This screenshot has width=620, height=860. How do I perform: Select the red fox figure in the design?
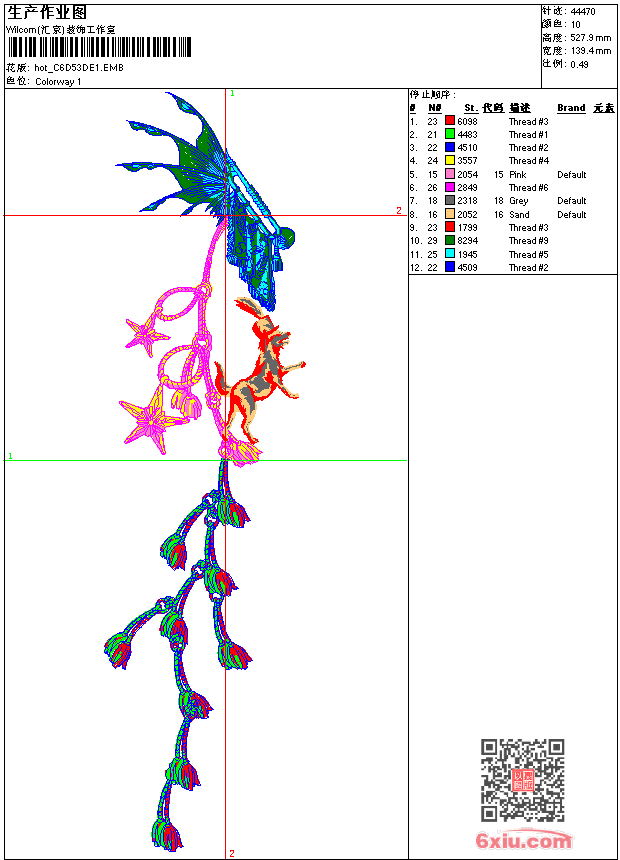click(x=258, y=370)
